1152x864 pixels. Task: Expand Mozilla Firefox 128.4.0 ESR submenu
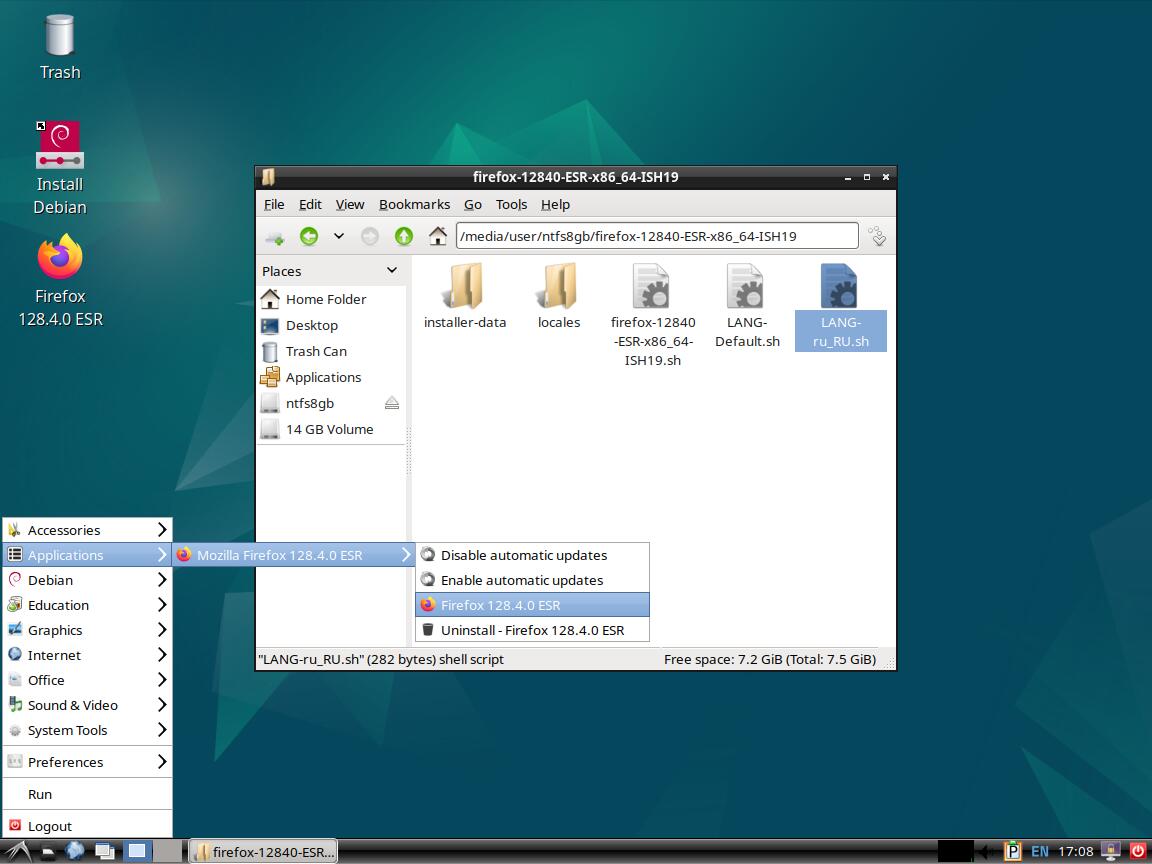(x=294, y=555)
